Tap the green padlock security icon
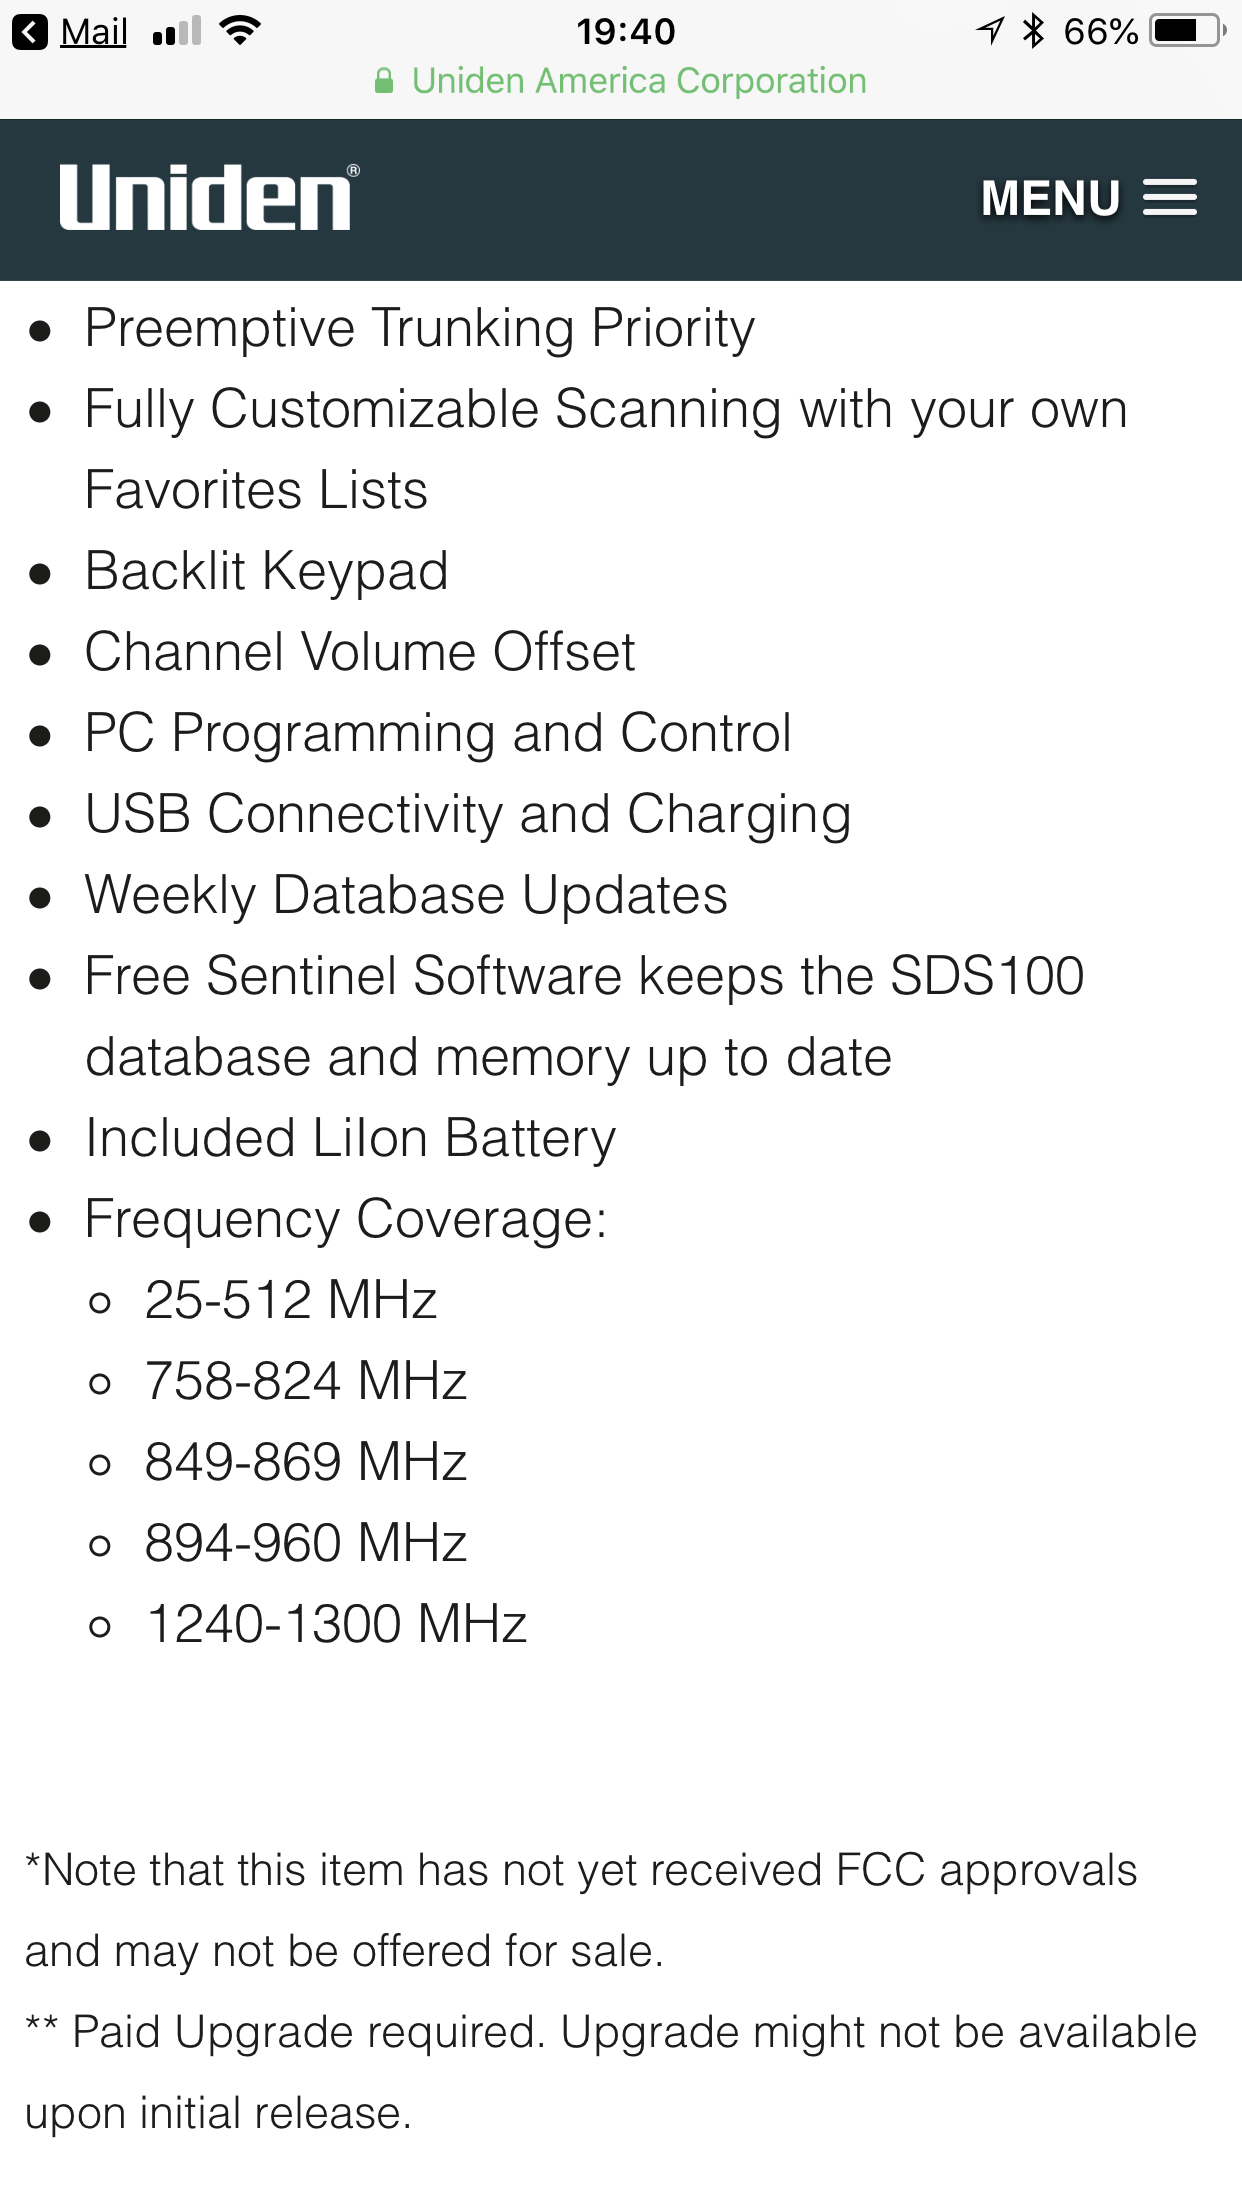The width and height of the screenshot is (1242, 2208). [x=384, y=81]
